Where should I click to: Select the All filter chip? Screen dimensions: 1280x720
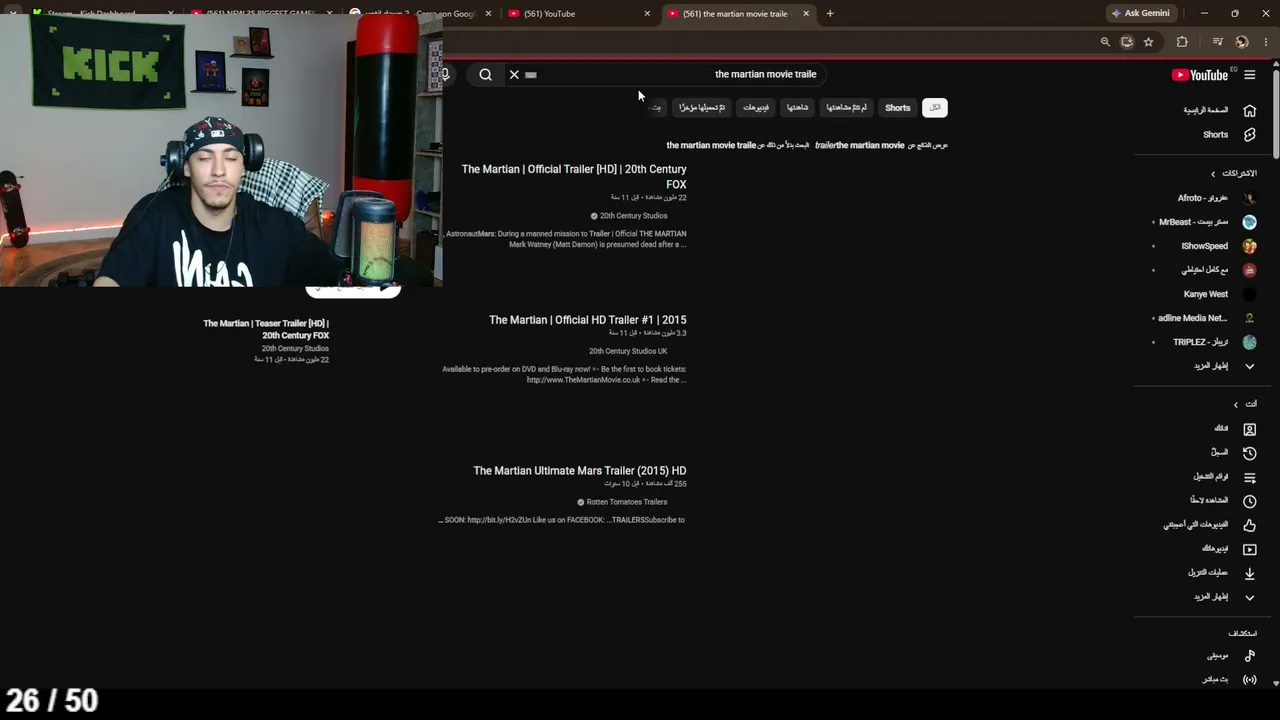[x=935, y=108]
